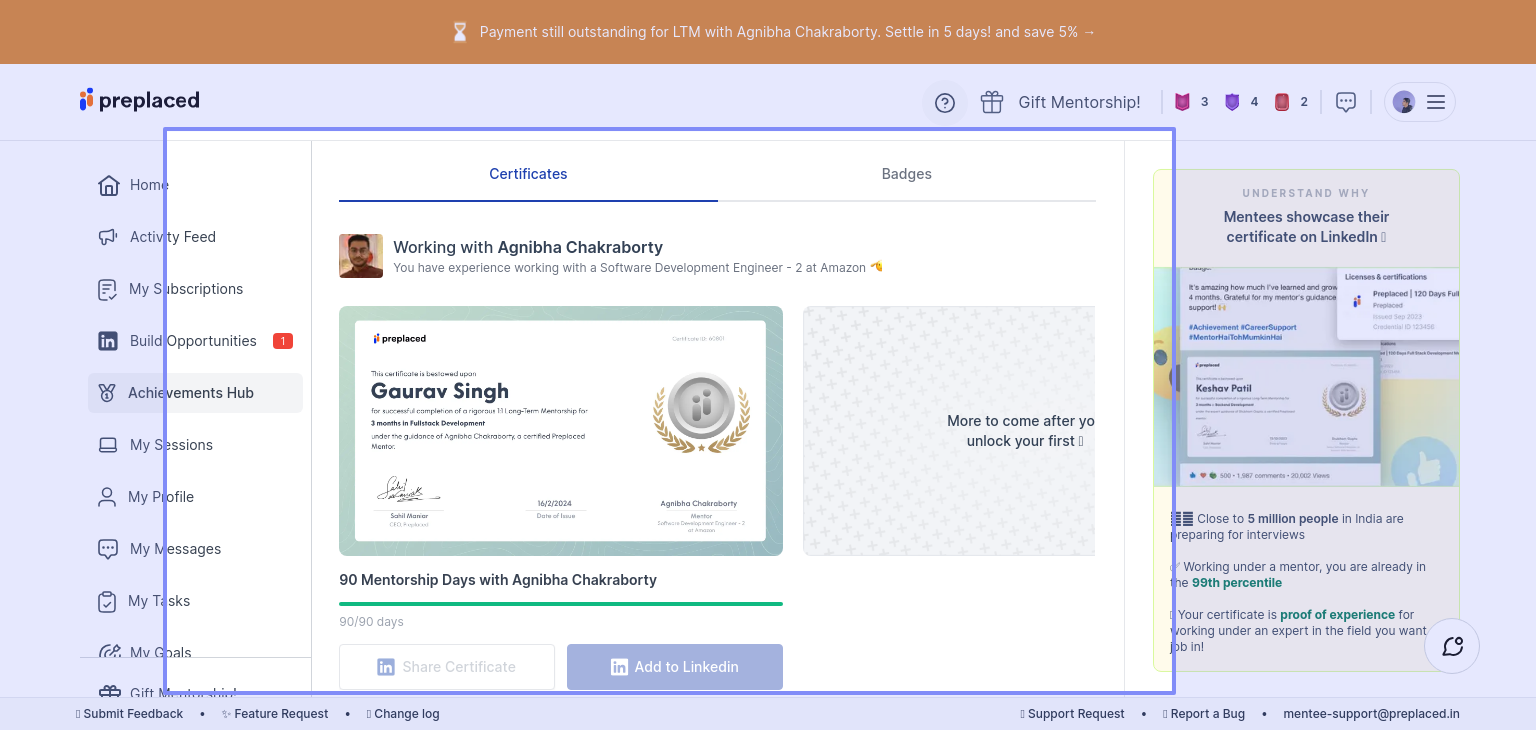Click the Share Certificate button
Viewport: 1536px width, 730px height.
tap(447, 667)
